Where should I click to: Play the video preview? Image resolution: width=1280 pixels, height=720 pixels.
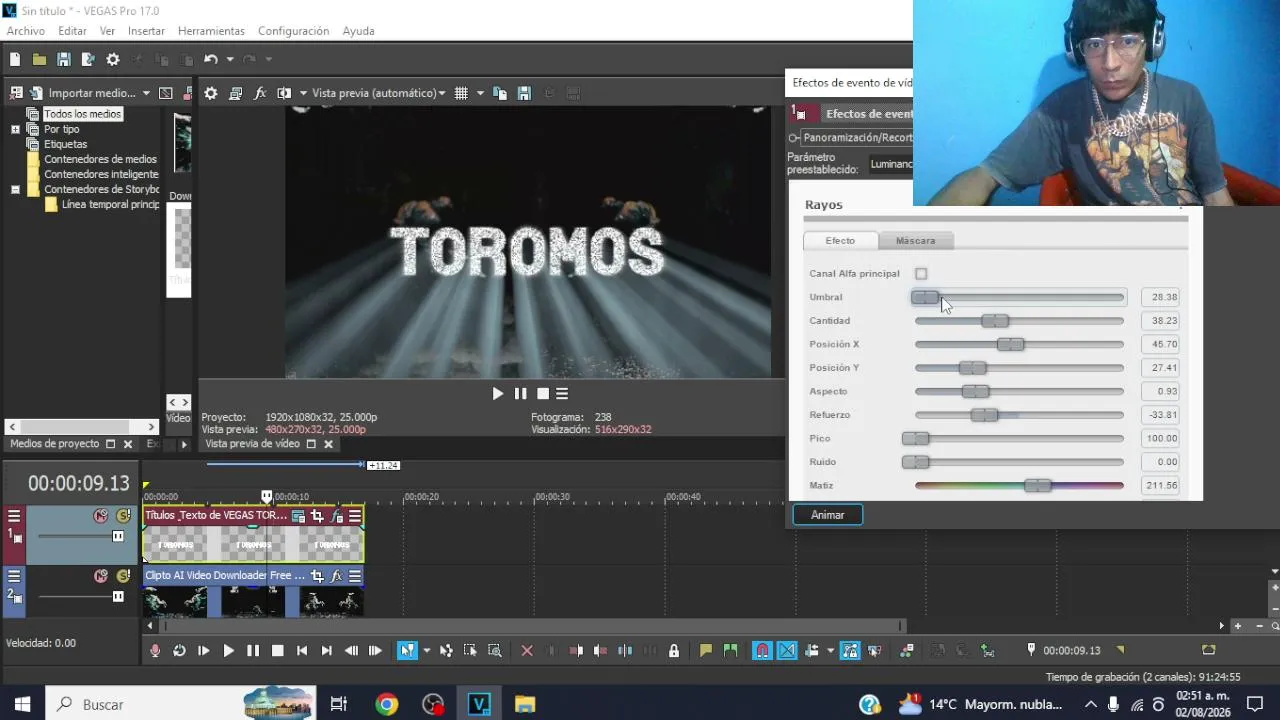(x=497, y=394)
